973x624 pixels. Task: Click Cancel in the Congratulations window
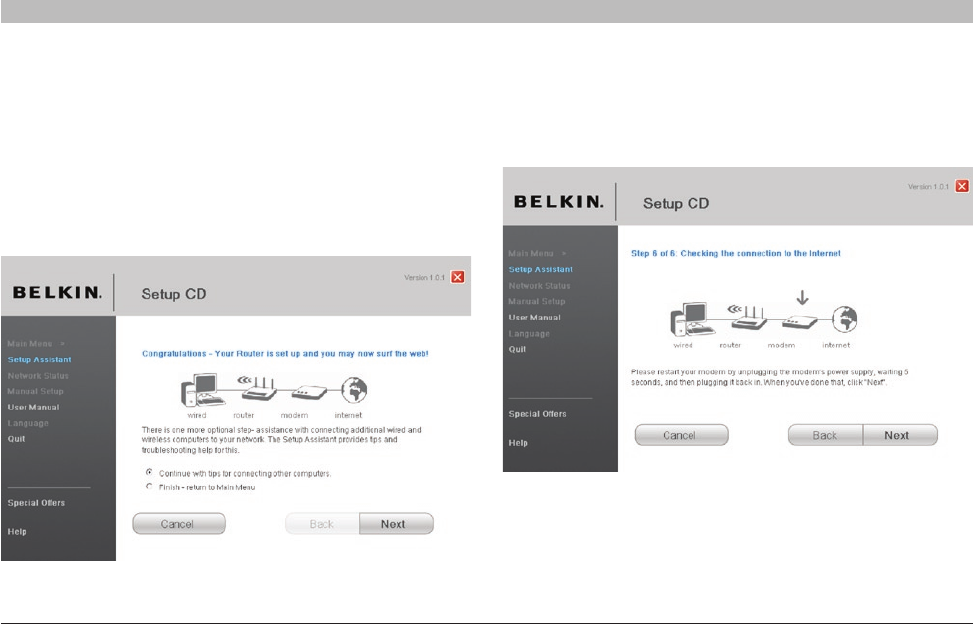179,524
